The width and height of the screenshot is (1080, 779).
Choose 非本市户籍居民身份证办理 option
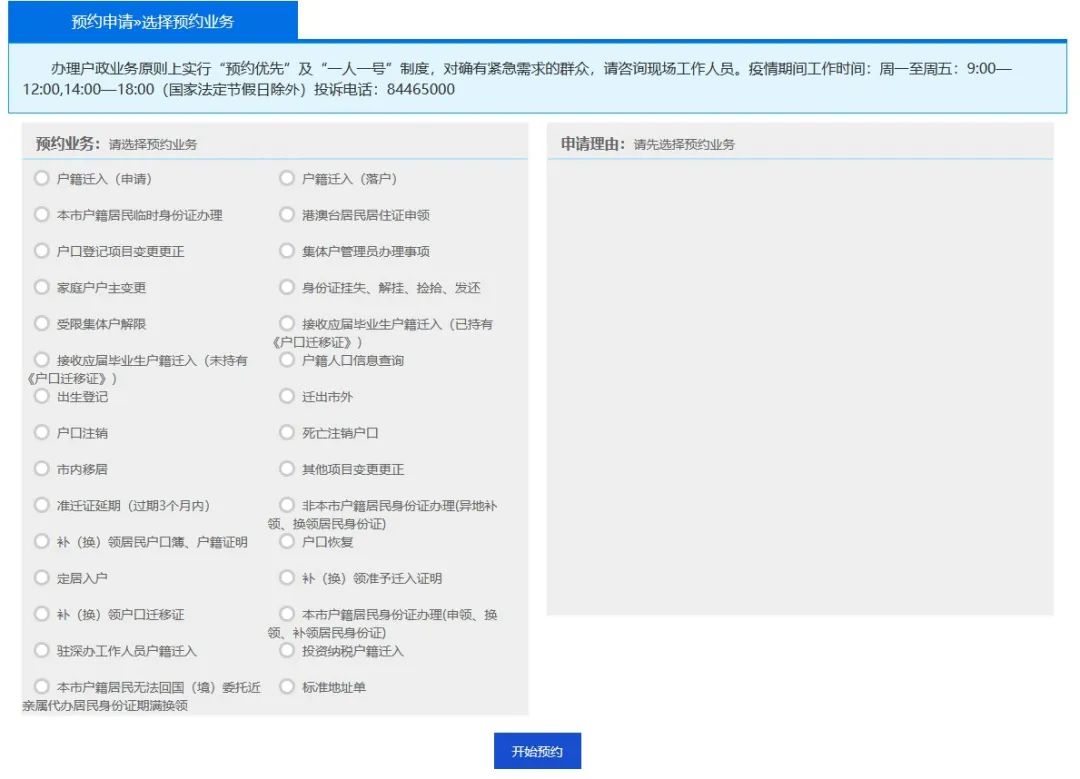click(287, 505)
